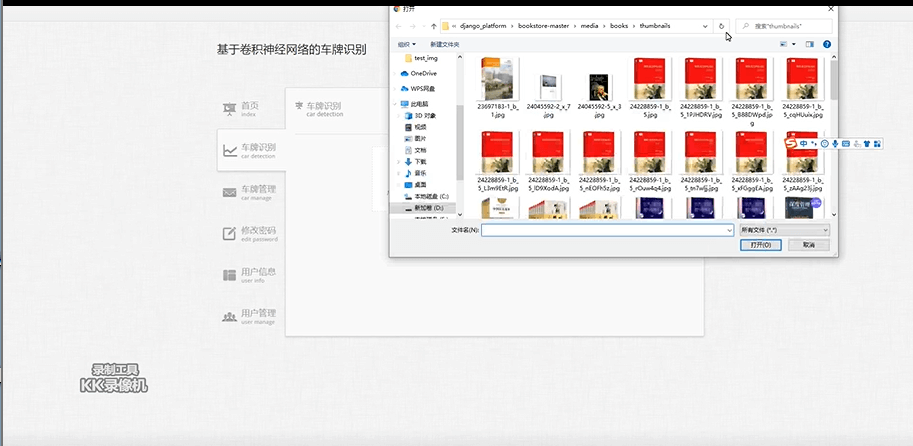Open the view options dropdown arrow

pyautogui.click(x=794, y=44)
